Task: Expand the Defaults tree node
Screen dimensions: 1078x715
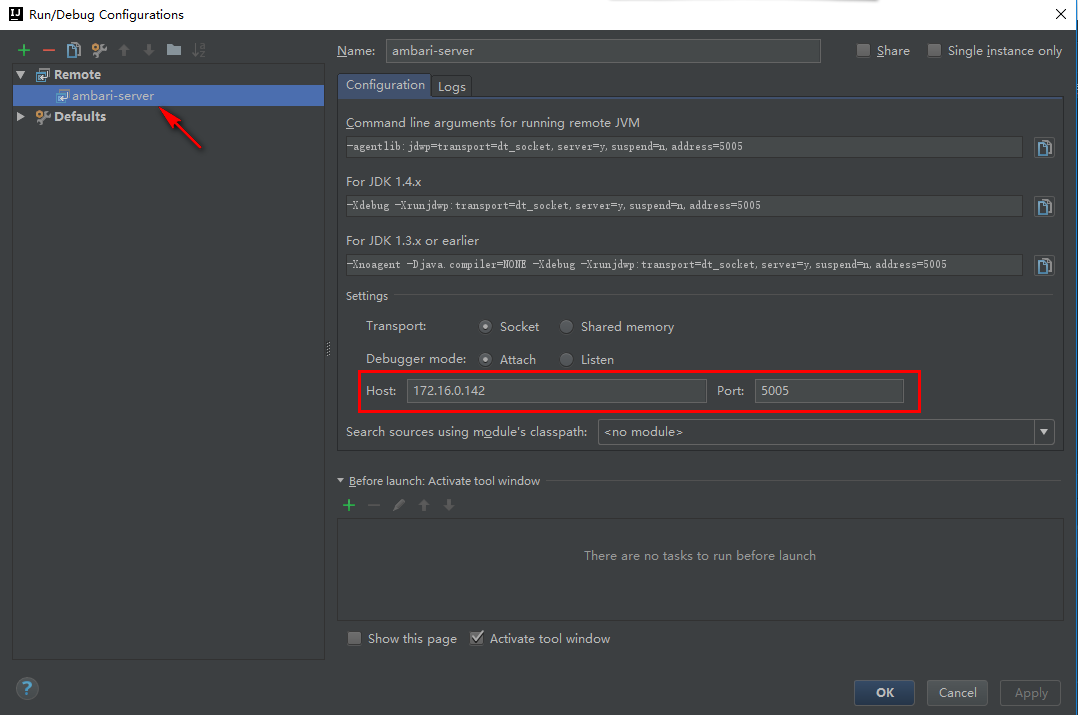Action: (x=21, y=116)
